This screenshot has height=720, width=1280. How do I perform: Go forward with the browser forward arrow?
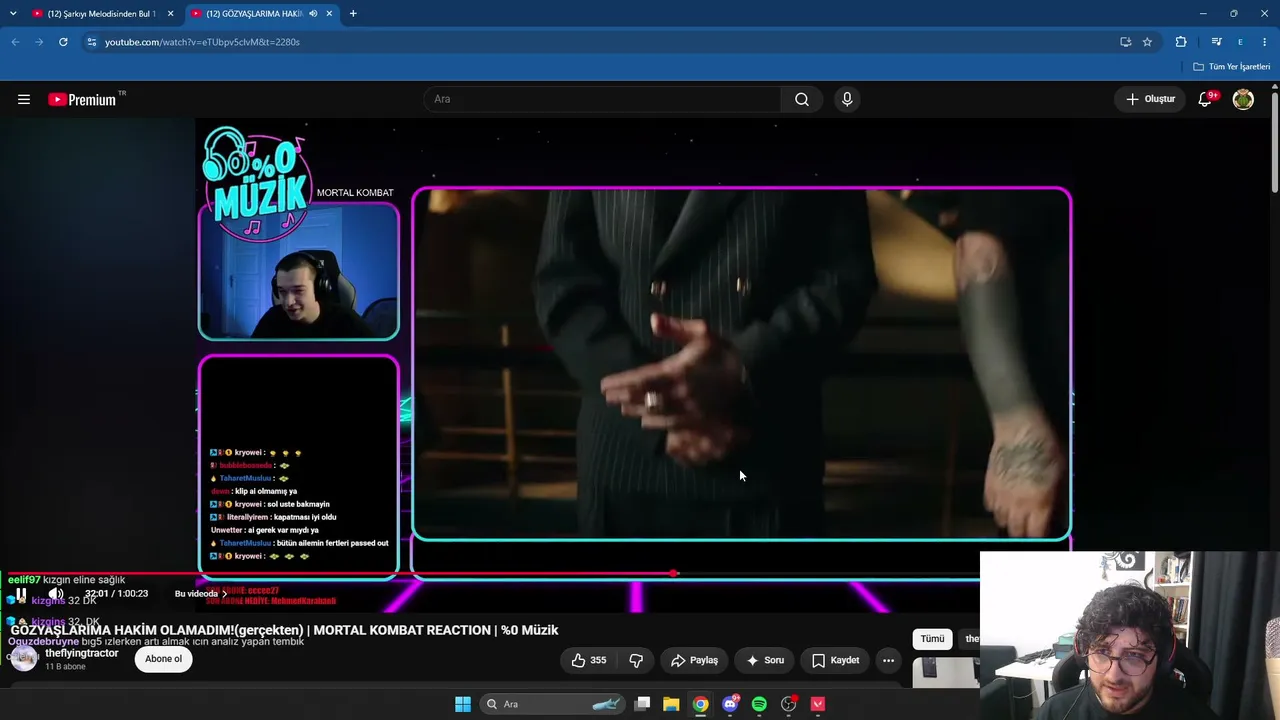39,42
